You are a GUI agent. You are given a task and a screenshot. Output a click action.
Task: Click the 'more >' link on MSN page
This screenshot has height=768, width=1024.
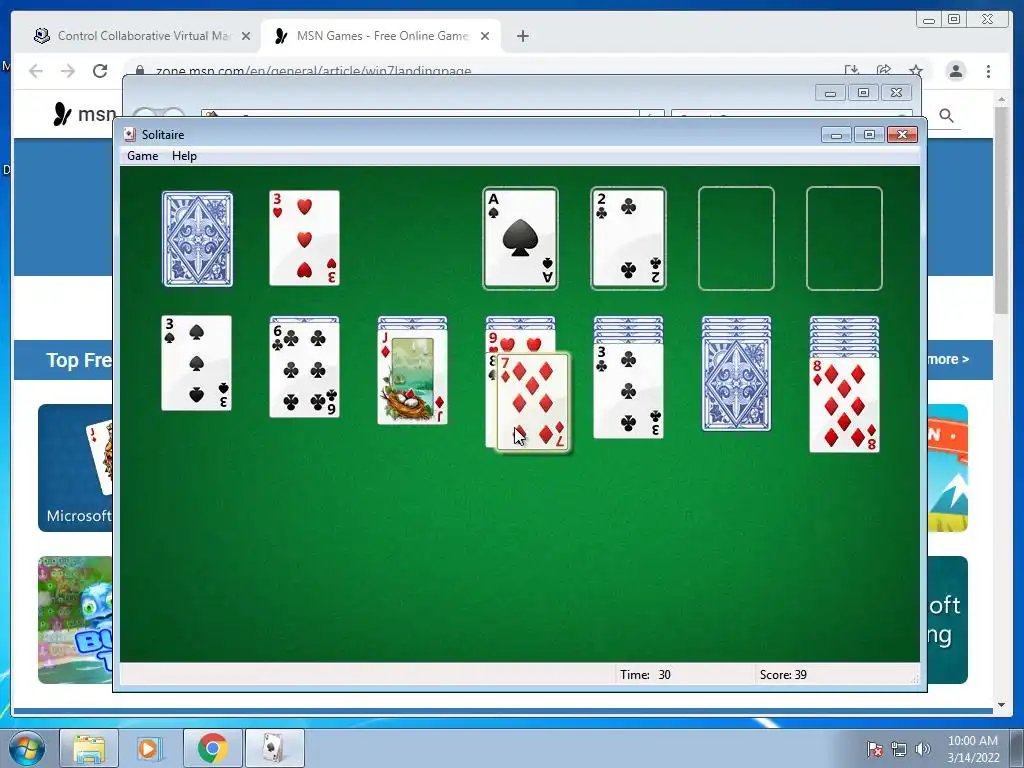(x=948, y=359)
